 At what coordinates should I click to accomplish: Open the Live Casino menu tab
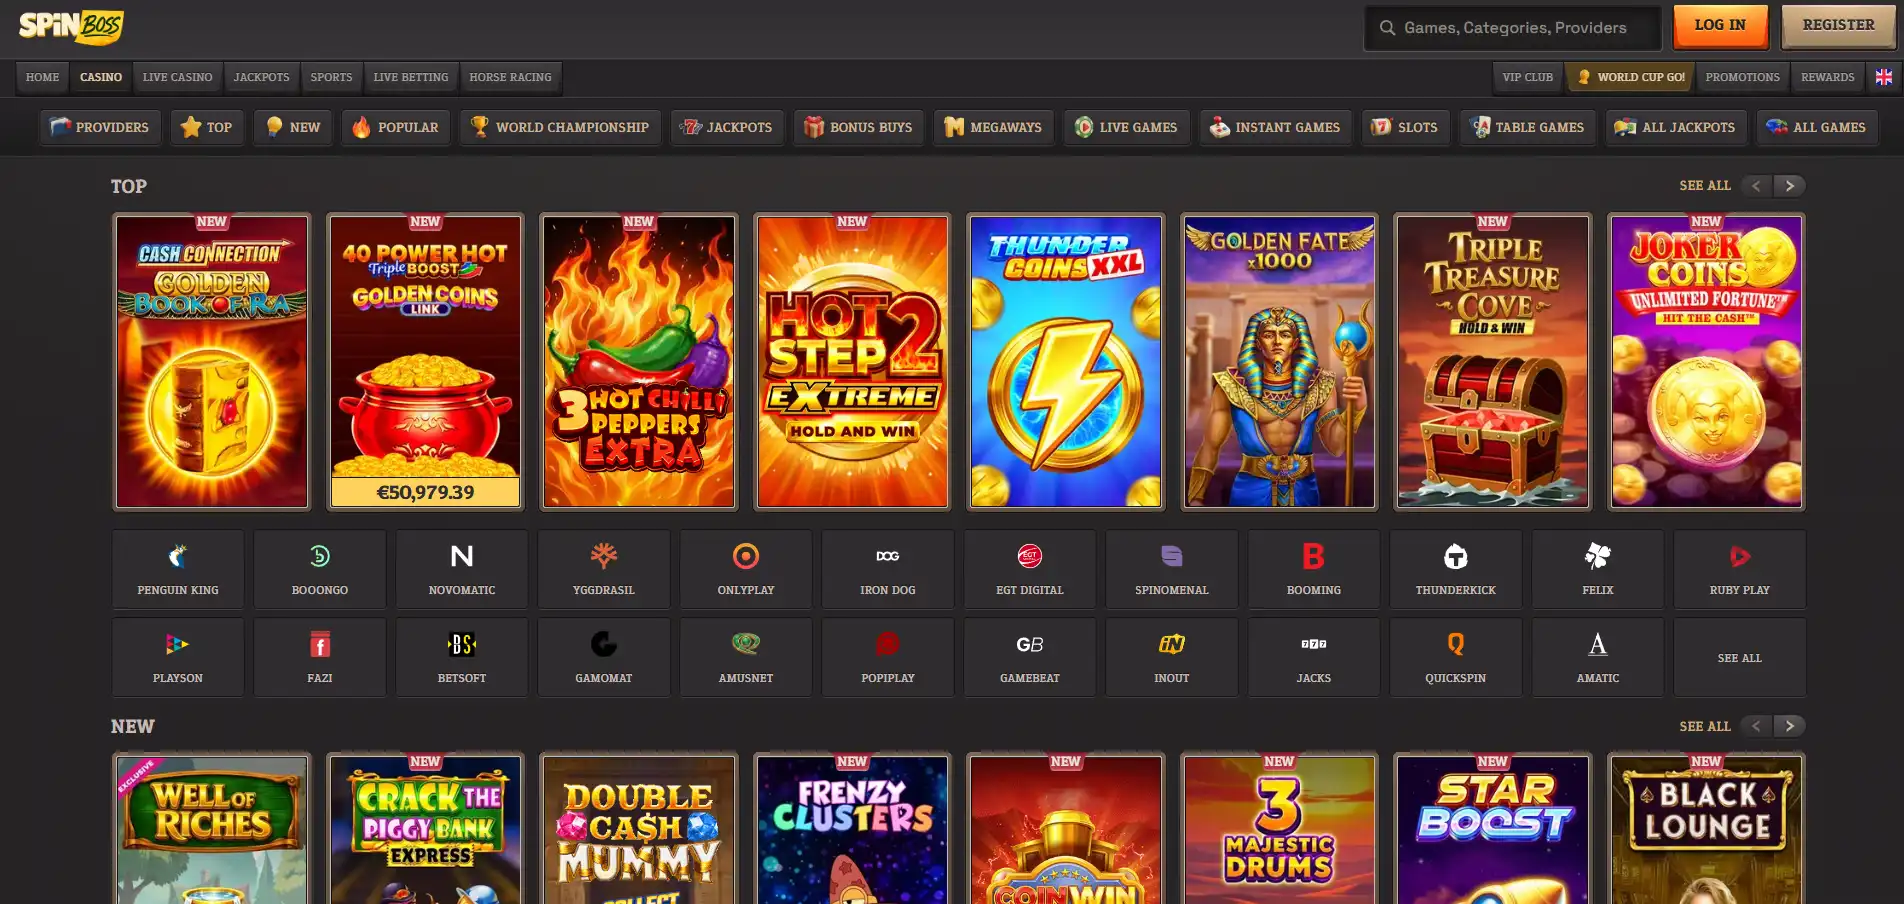[x=178, y=77]
